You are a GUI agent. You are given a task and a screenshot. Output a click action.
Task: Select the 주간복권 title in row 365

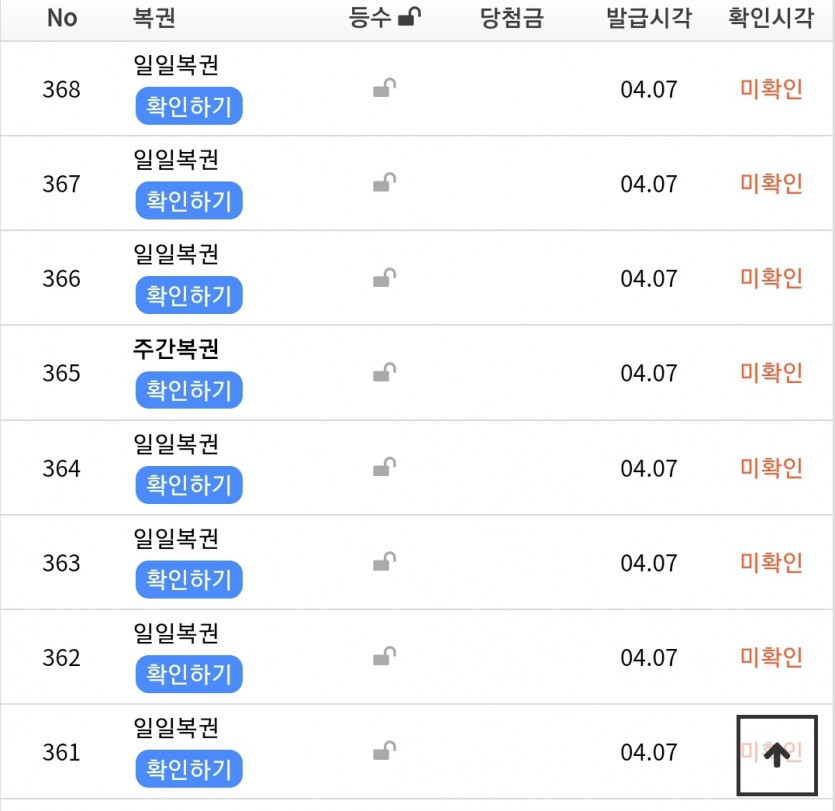(176, 349)
